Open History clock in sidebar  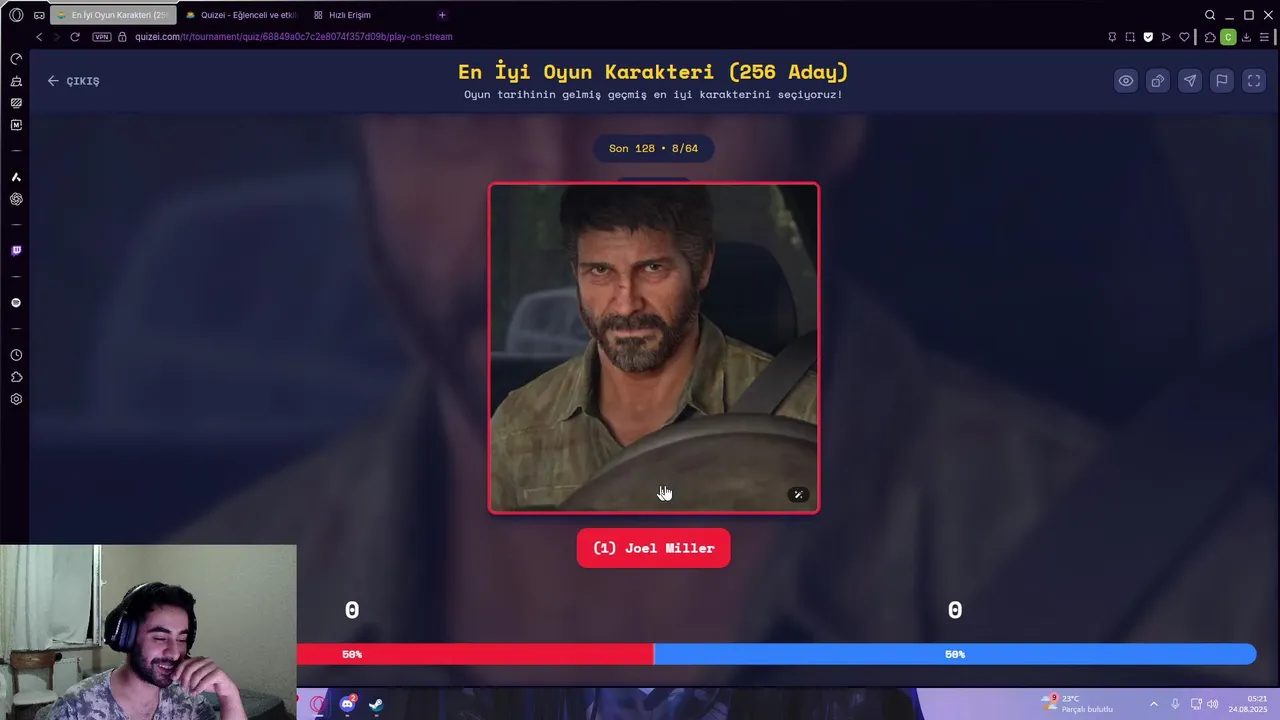pos(16,355)
